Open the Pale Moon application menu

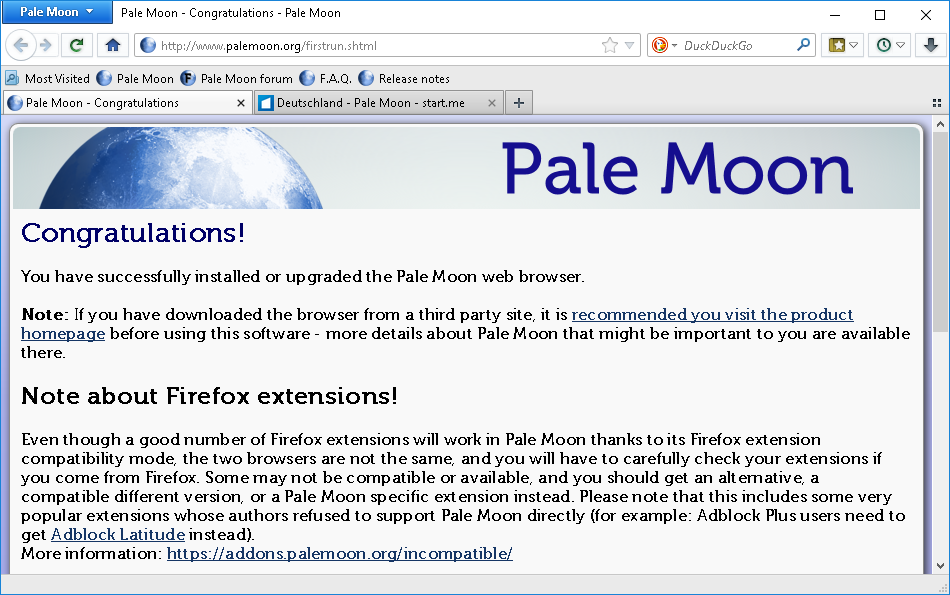point(57,12)
